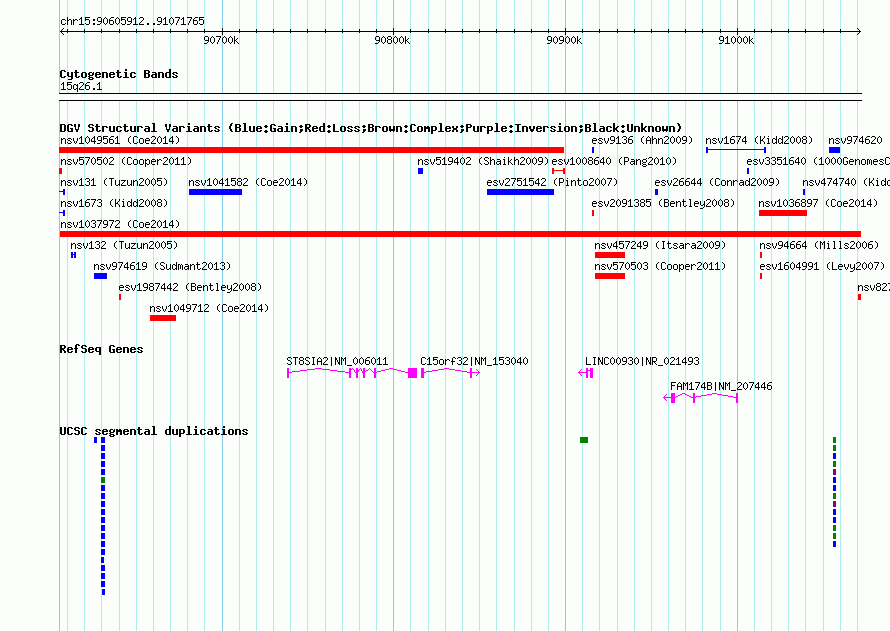Click the esv2091385 (Bentley2008) red marker
Viewport: 890px width, 631px height.
(593, 213)
